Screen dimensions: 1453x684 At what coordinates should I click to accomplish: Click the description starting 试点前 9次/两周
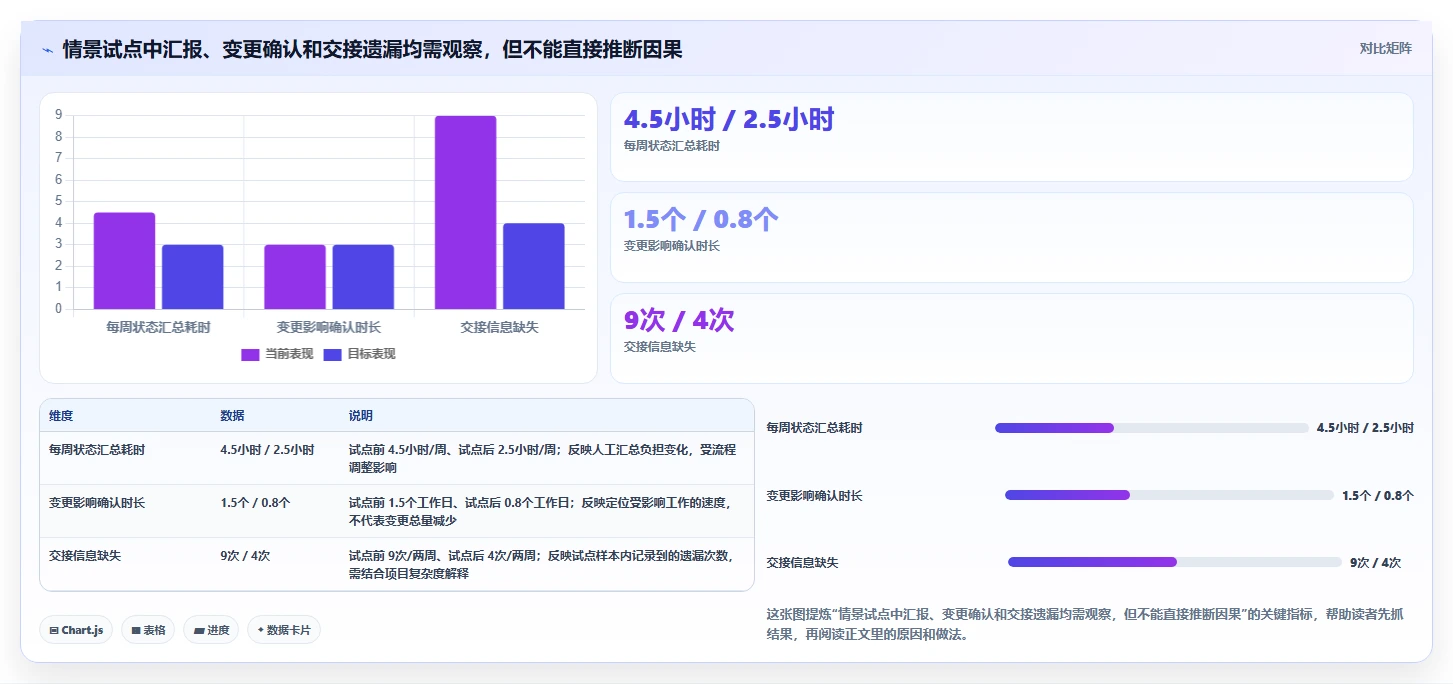[x=541, y=565]
